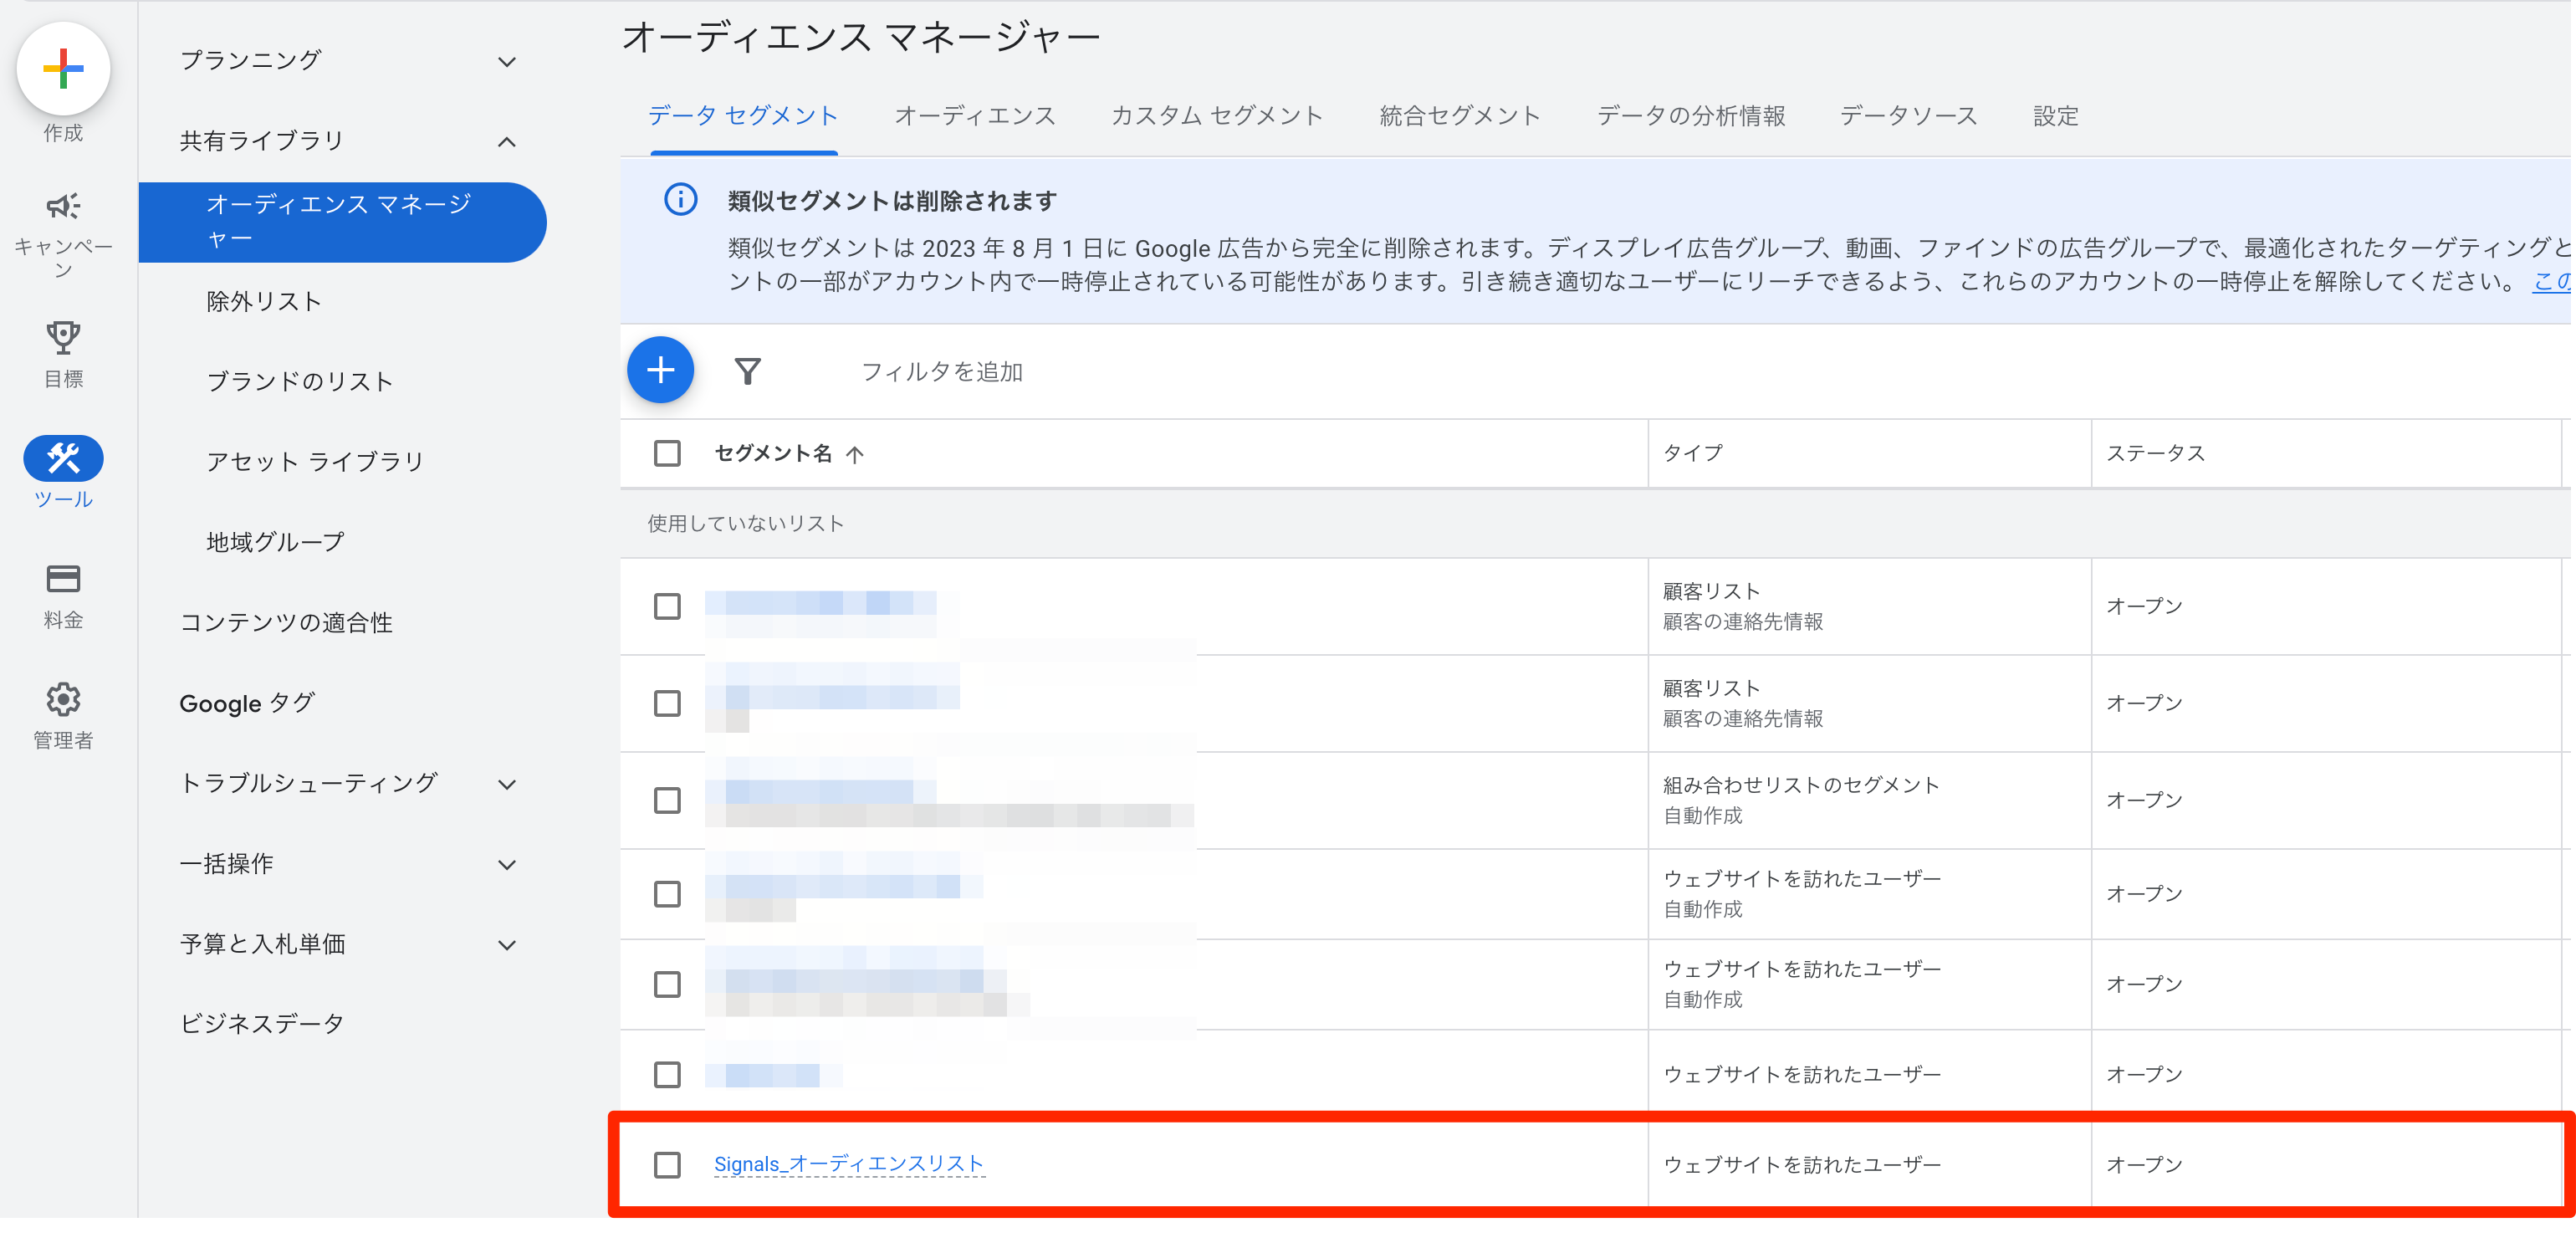Open 地域グループ in sidebar
This screenshot has height=1253, width=2576.
point(275,541)
